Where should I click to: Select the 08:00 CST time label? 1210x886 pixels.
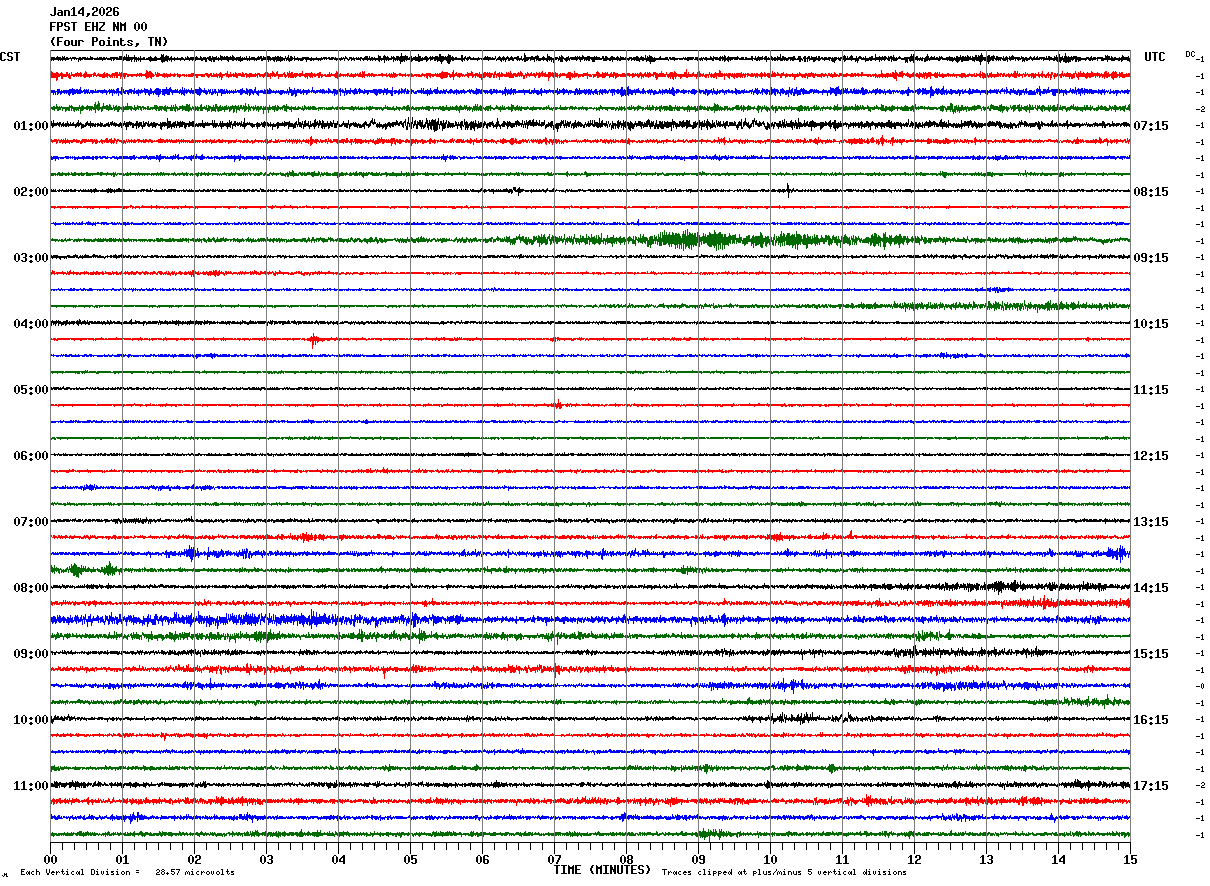(x=31, y=588)
